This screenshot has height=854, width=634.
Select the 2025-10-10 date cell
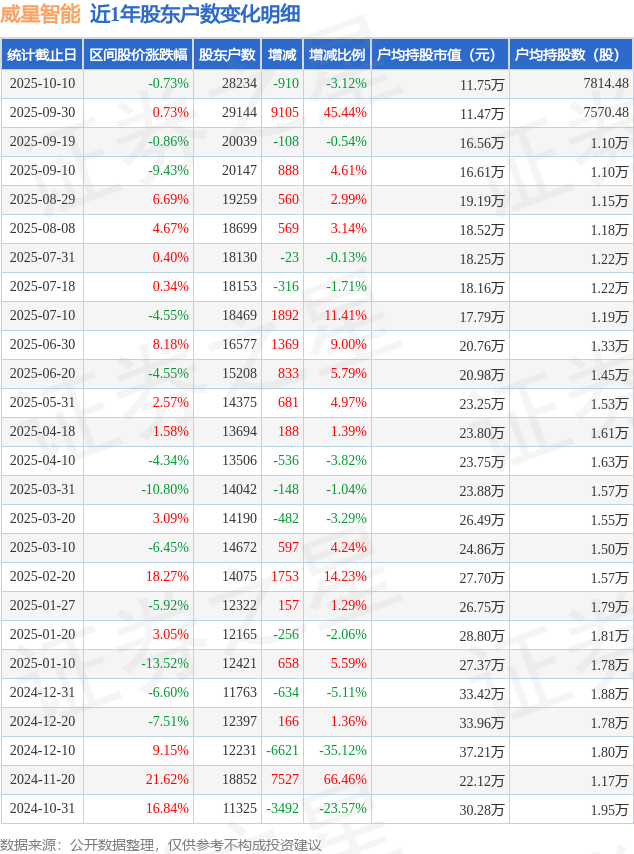[x=41, y=84]
